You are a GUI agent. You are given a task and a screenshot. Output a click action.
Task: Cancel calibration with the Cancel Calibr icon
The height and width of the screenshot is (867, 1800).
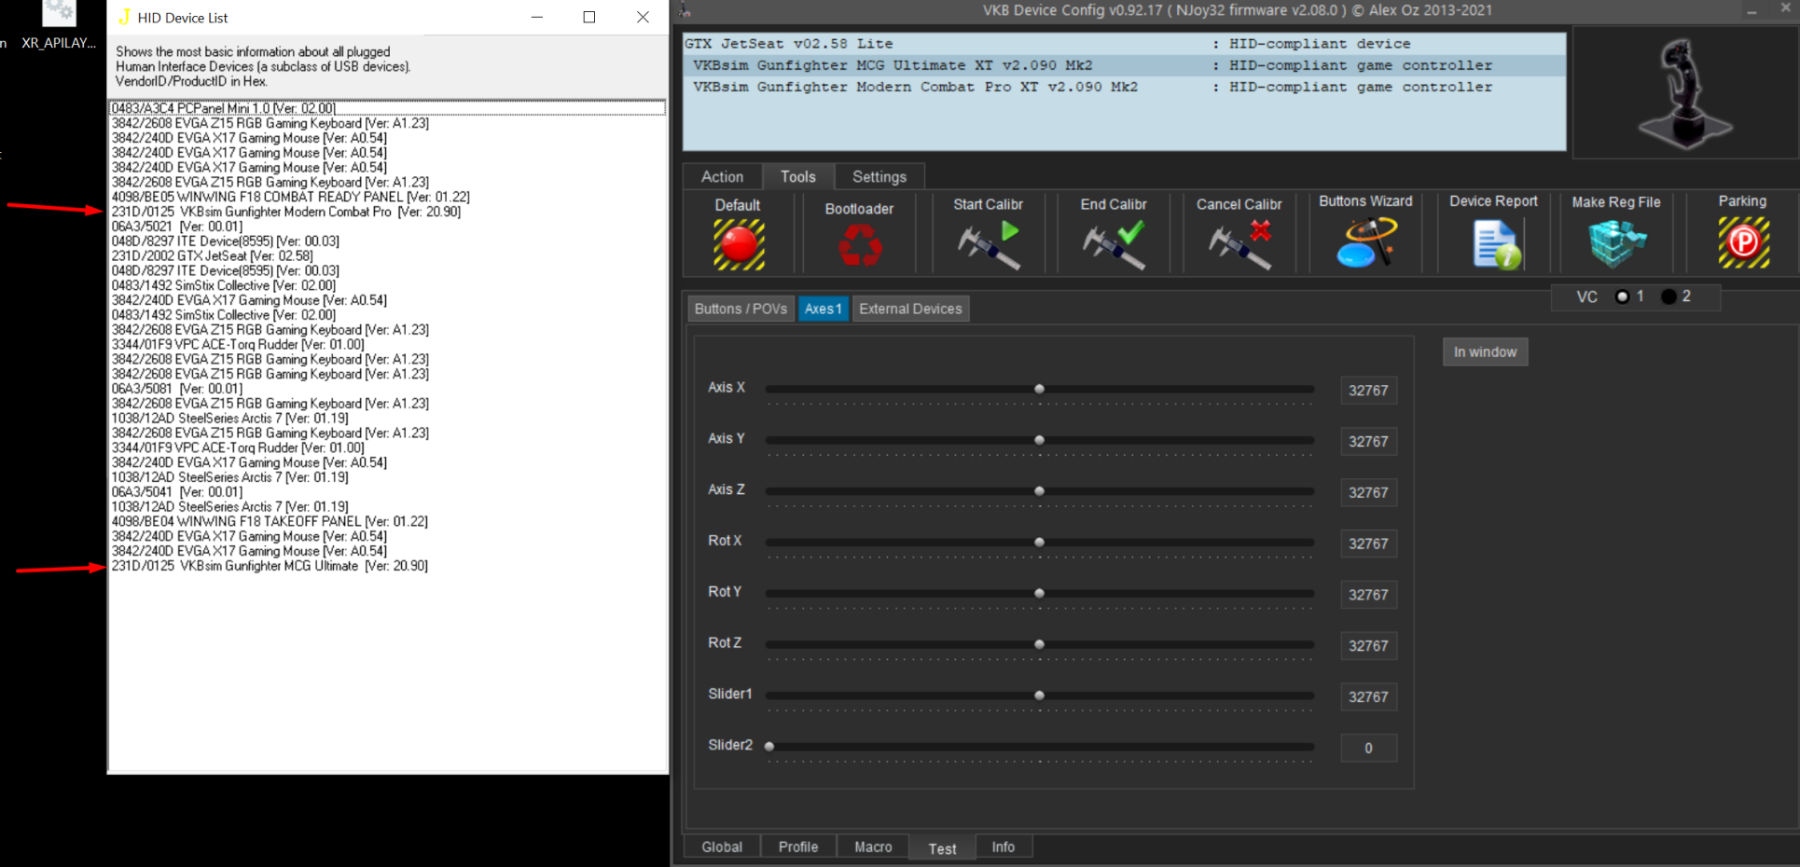click(x=1239, y=245)
